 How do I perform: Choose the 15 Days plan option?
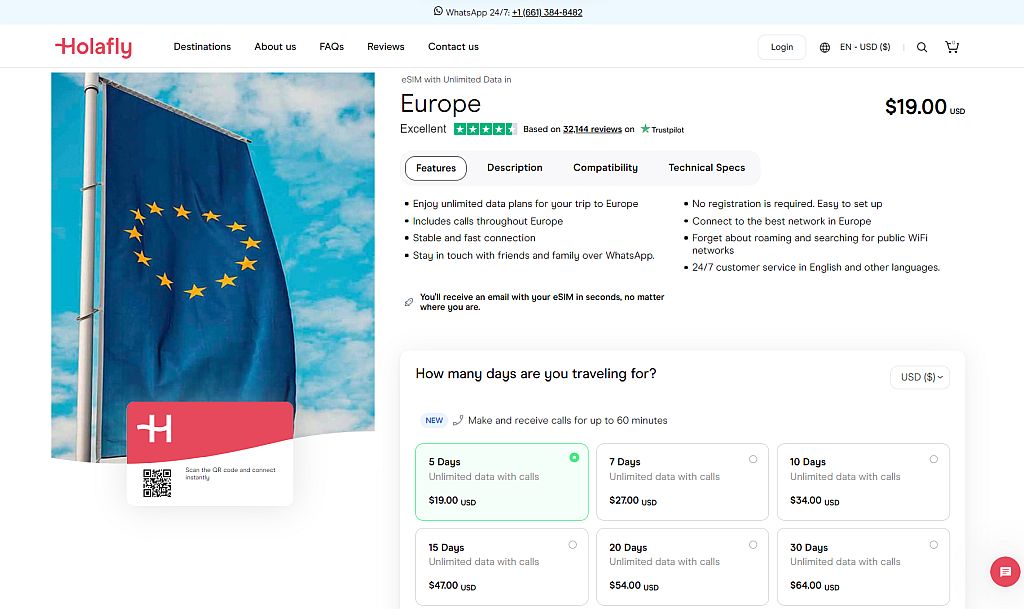tap(501, 566)
